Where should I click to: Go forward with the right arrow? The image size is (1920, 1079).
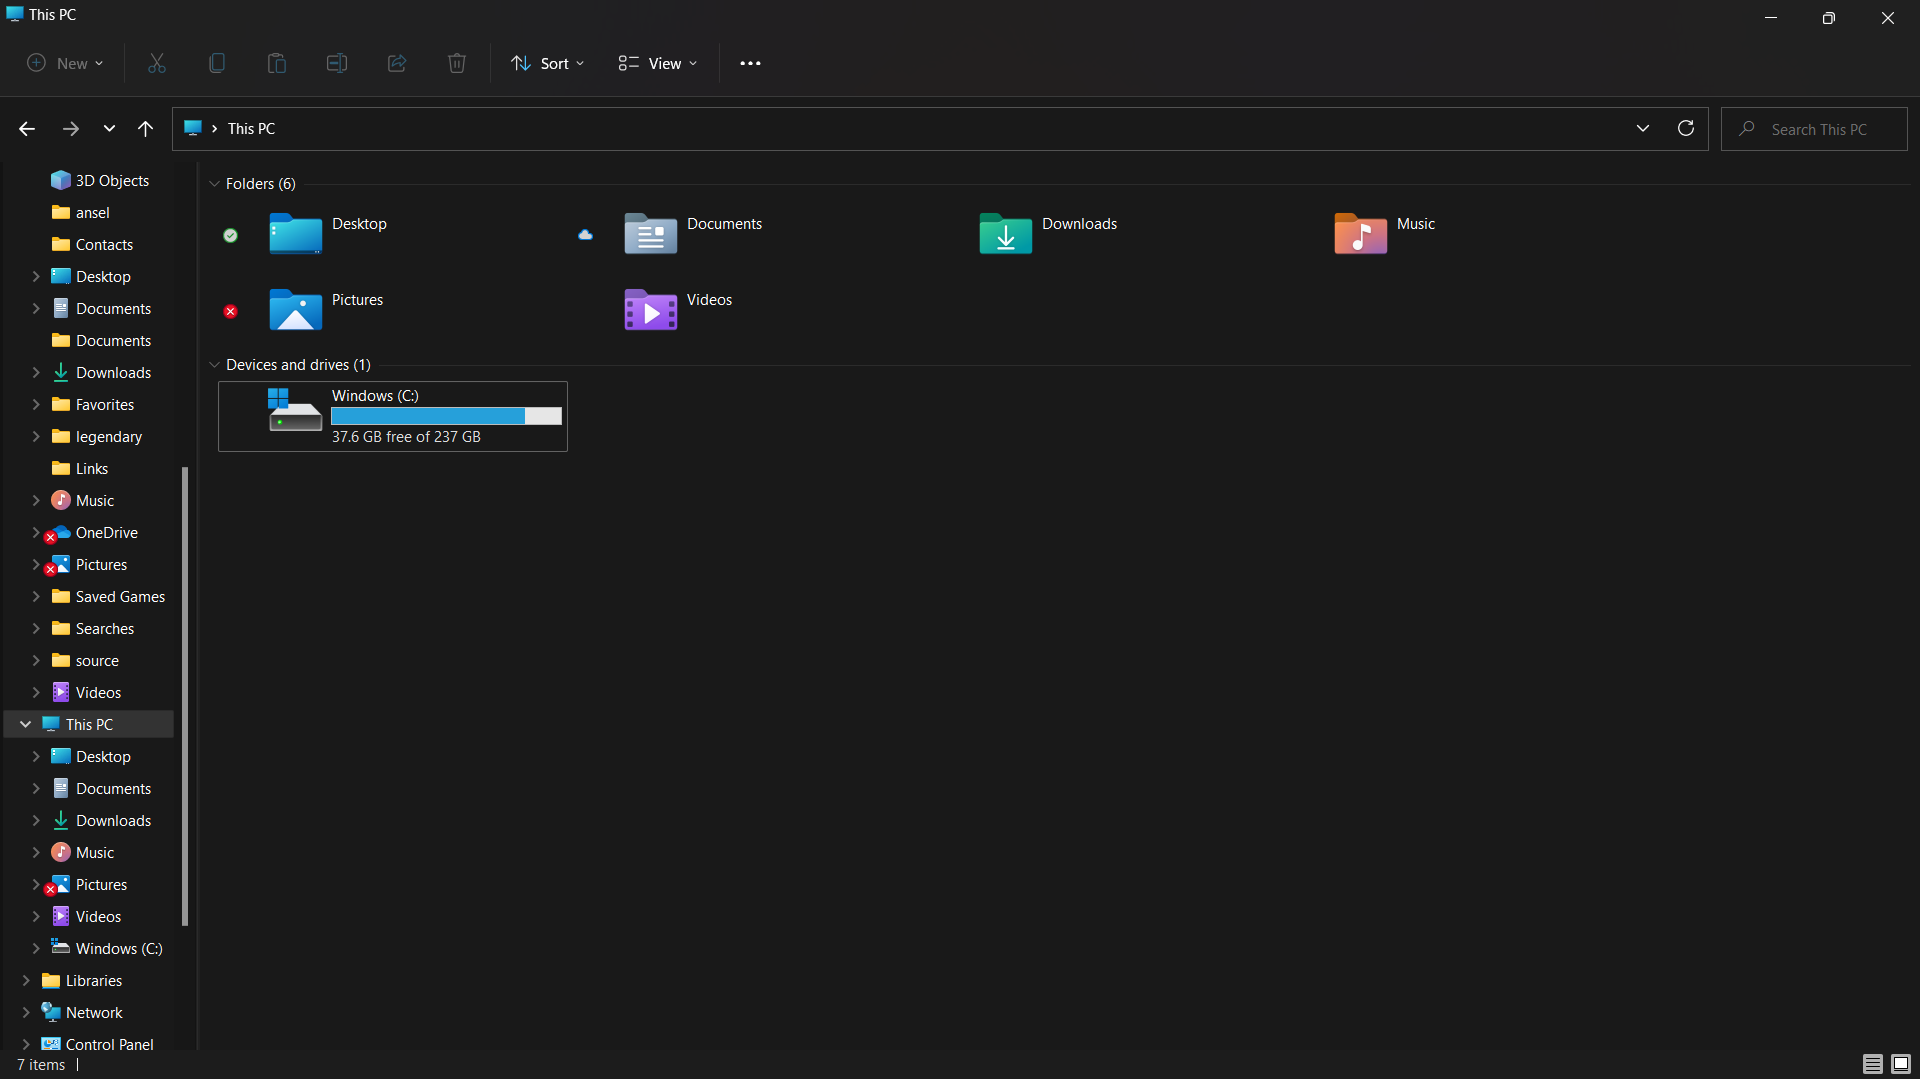(70, 129)
